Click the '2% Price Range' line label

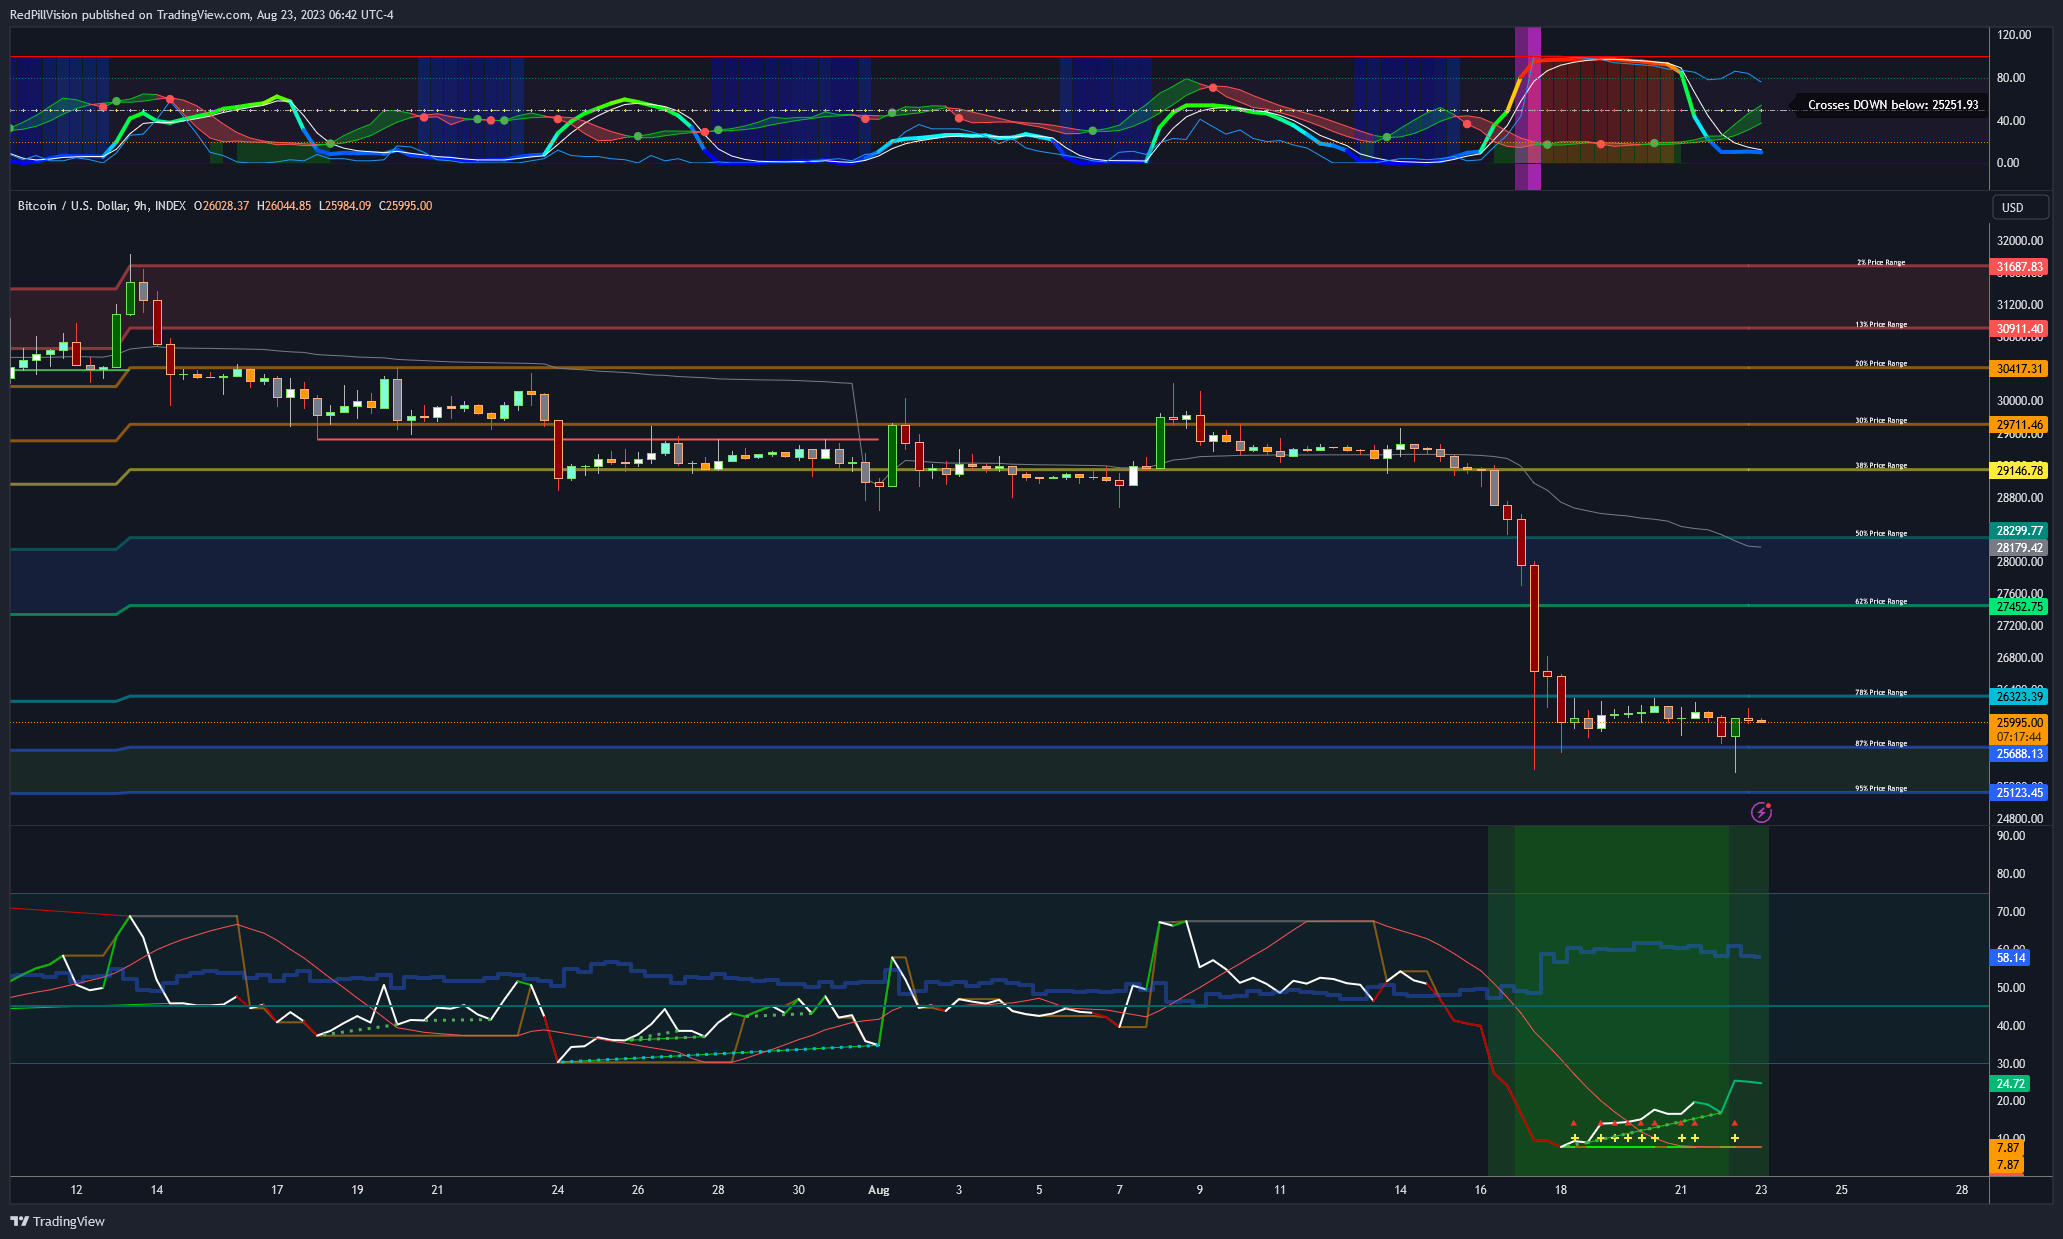pos(1881,262)
